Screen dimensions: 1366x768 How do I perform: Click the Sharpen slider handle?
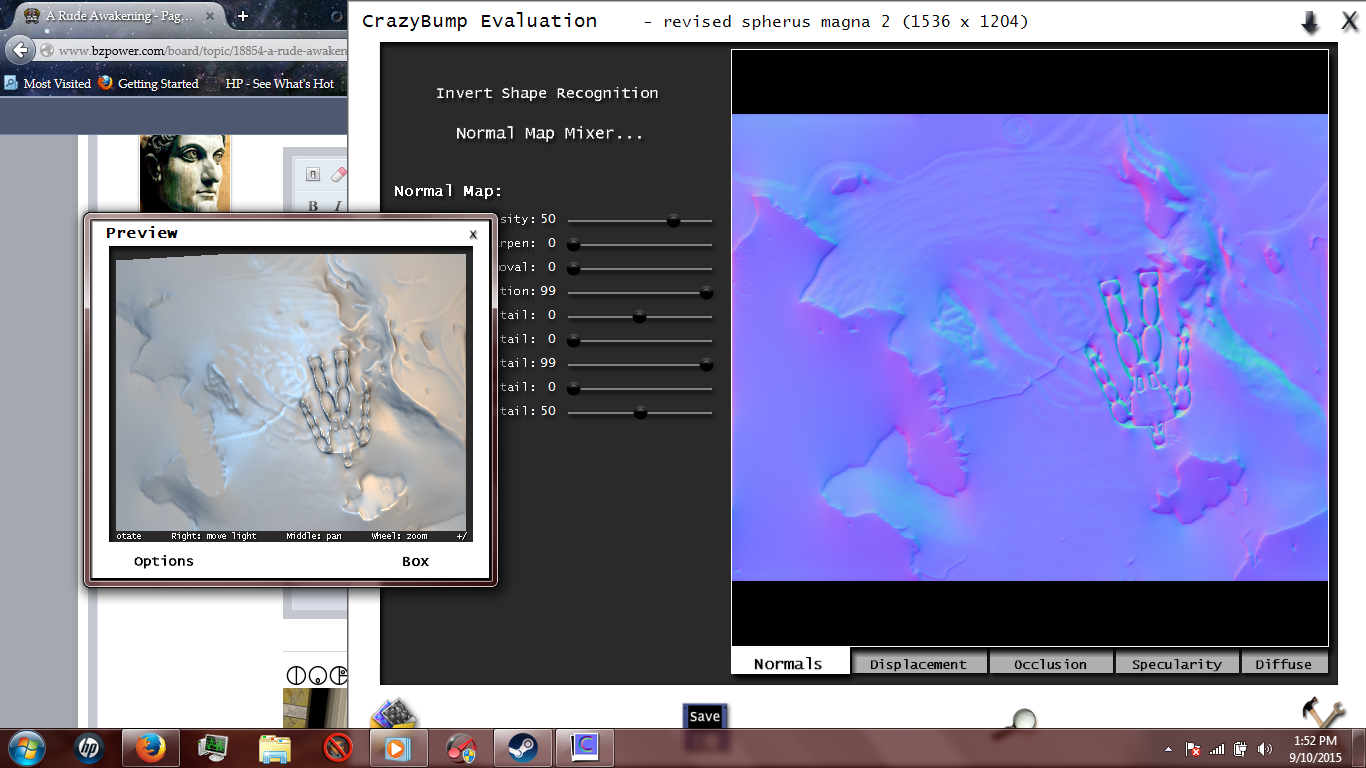[x=572, y=243]
